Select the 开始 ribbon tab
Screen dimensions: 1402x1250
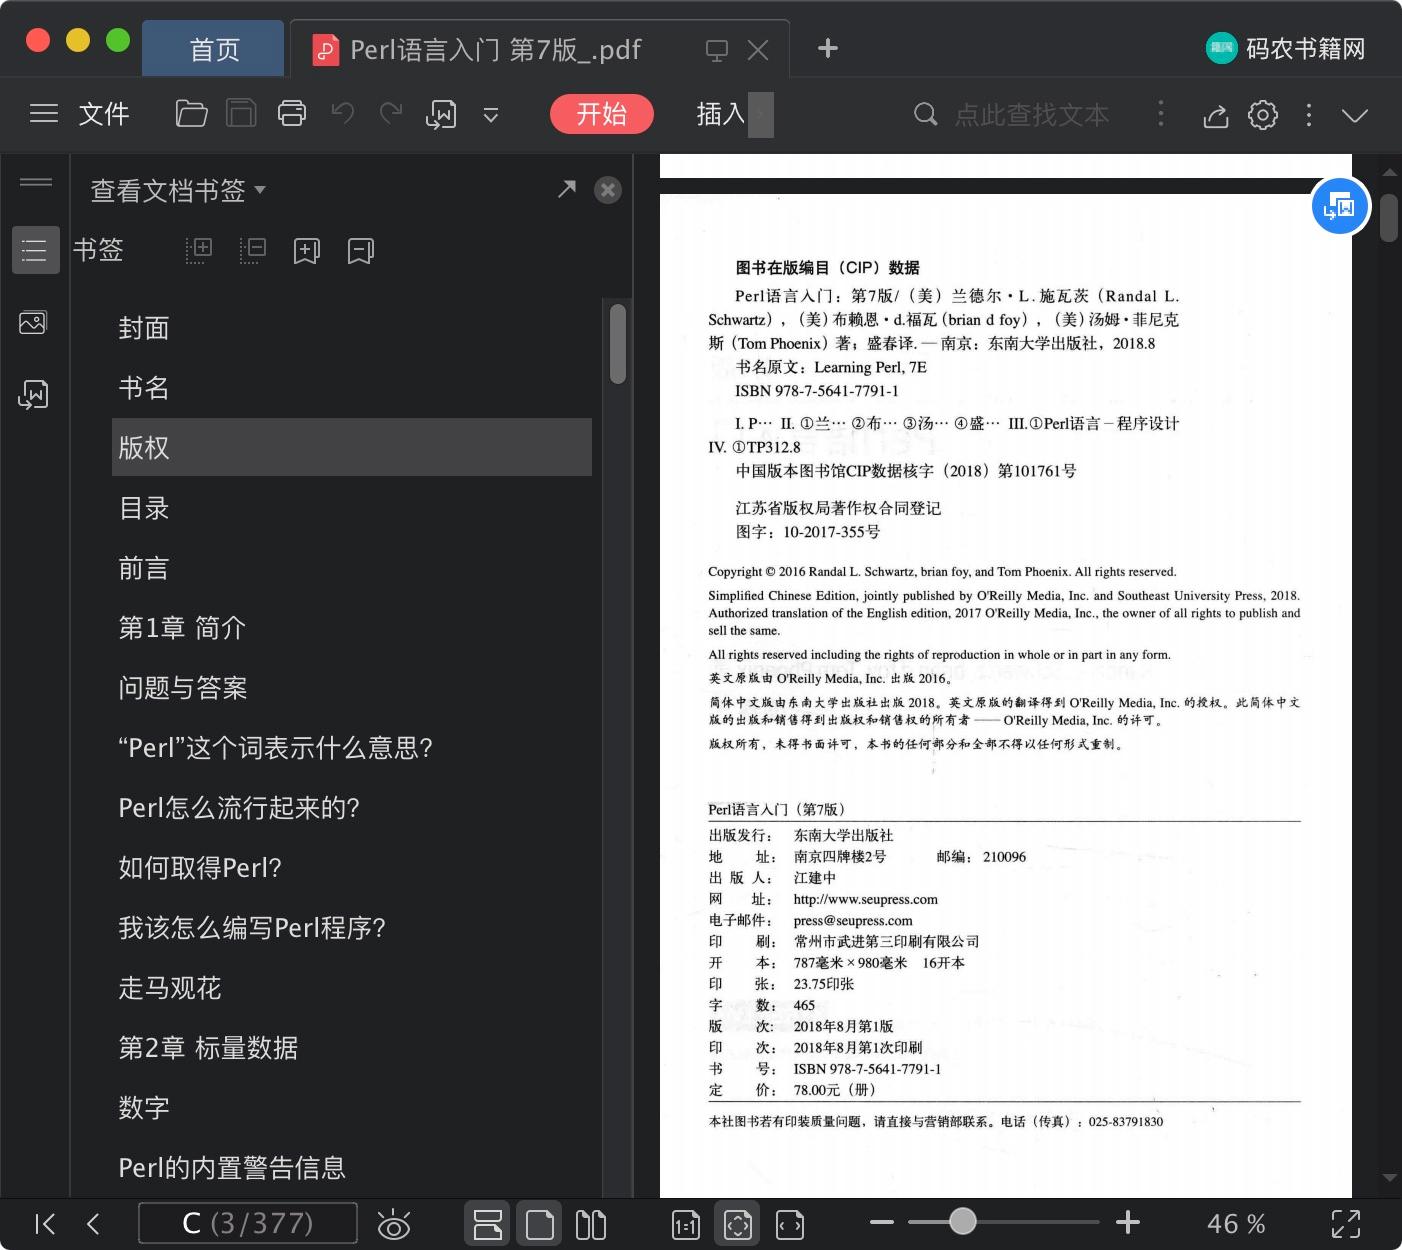602,114
